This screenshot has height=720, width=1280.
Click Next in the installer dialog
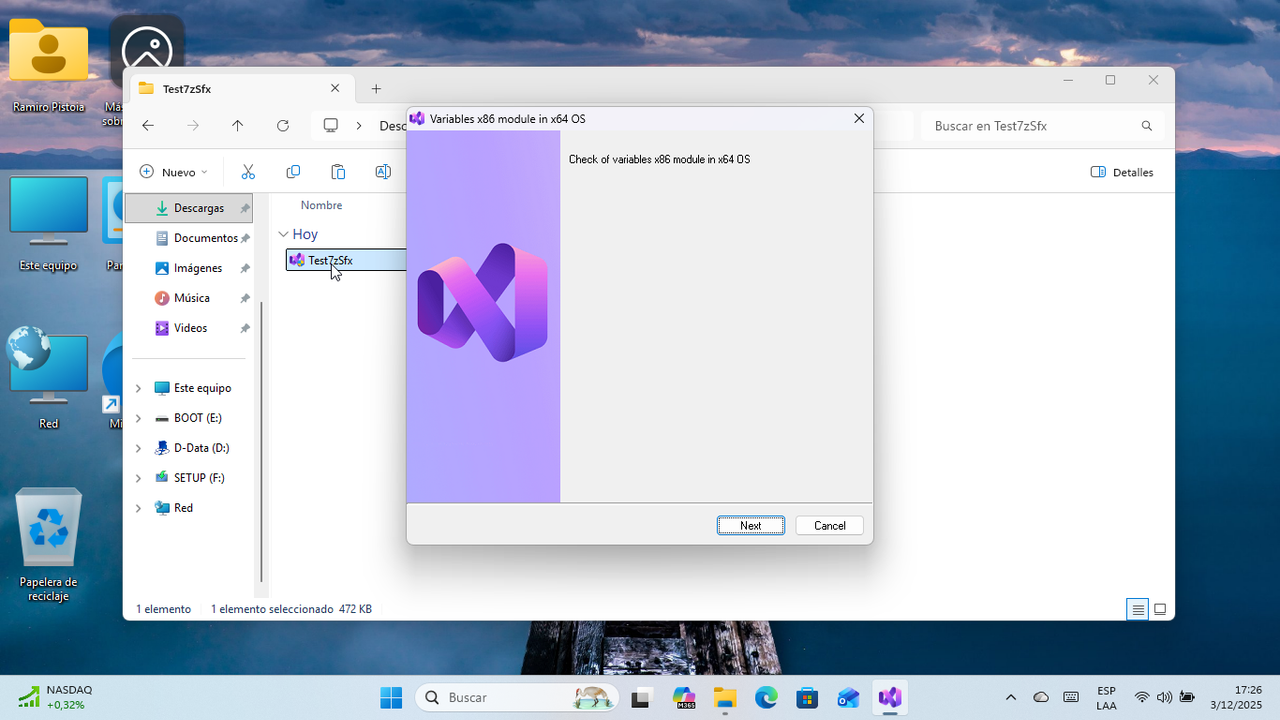coord(750,525)
